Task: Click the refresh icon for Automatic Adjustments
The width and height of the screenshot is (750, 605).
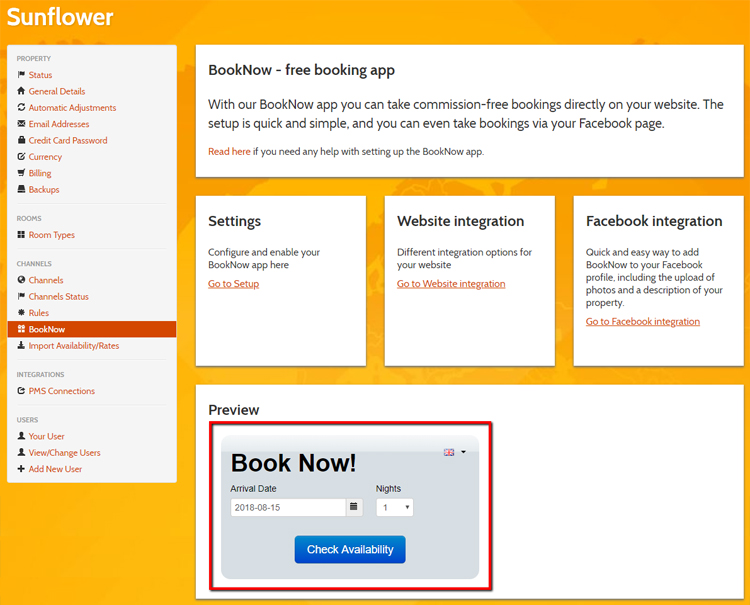Action: tap(21, 107)
